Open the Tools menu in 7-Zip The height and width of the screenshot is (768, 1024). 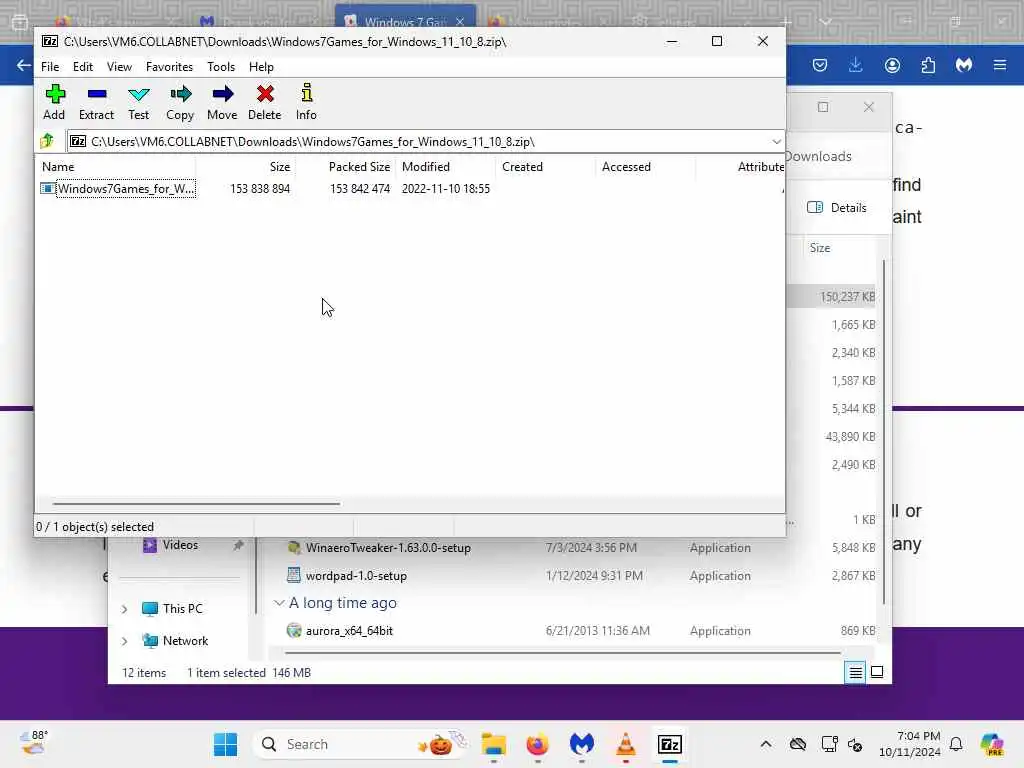[x=221, y=67]
